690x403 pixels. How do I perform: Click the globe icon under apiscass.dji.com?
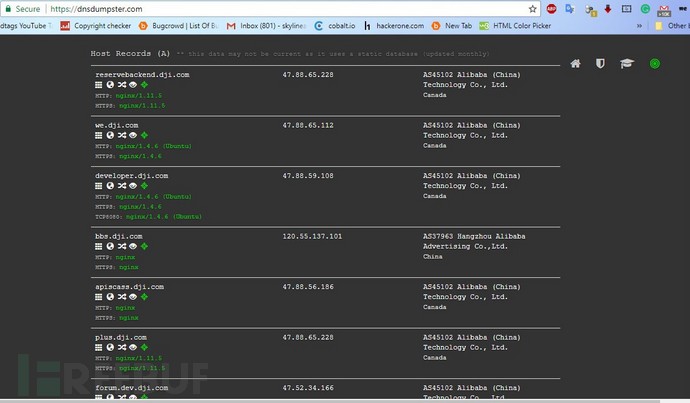[x=110, y=297]
